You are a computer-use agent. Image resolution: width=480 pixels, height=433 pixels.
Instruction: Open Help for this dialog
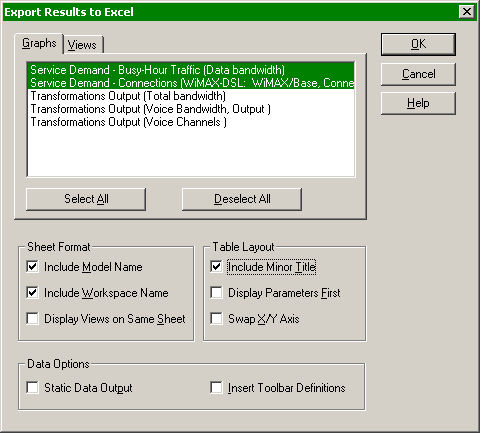point(418,103)
